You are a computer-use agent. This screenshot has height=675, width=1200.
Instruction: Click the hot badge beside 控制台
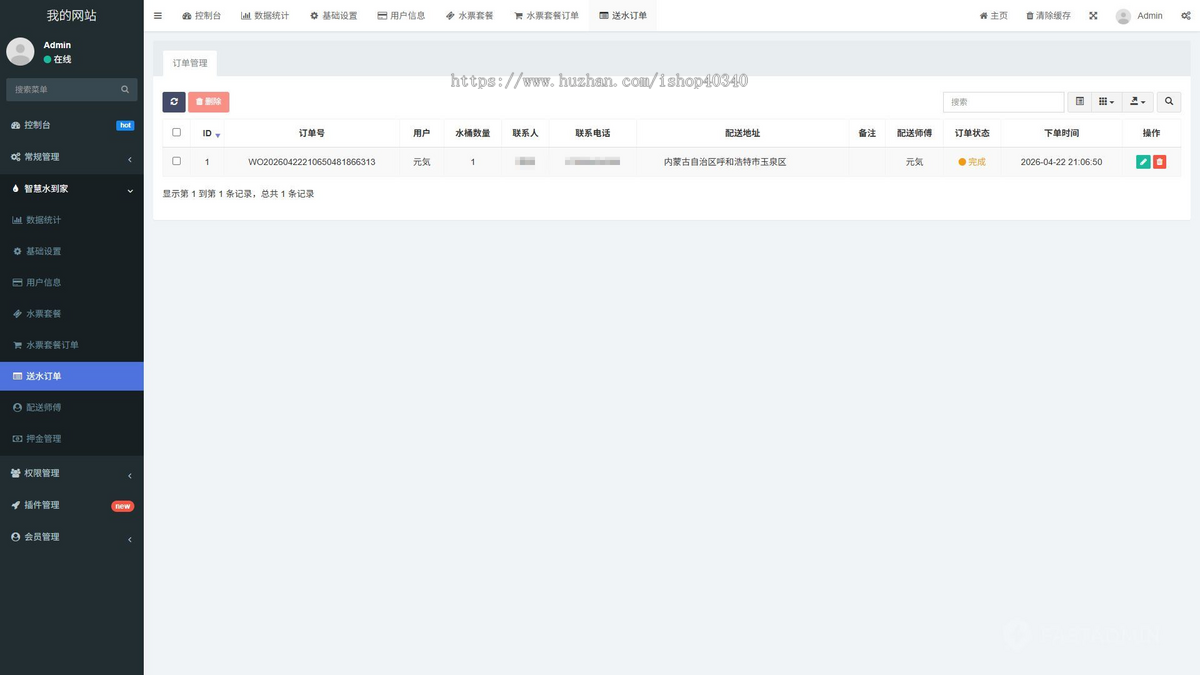pyautogui.click(x=125, y=125)
